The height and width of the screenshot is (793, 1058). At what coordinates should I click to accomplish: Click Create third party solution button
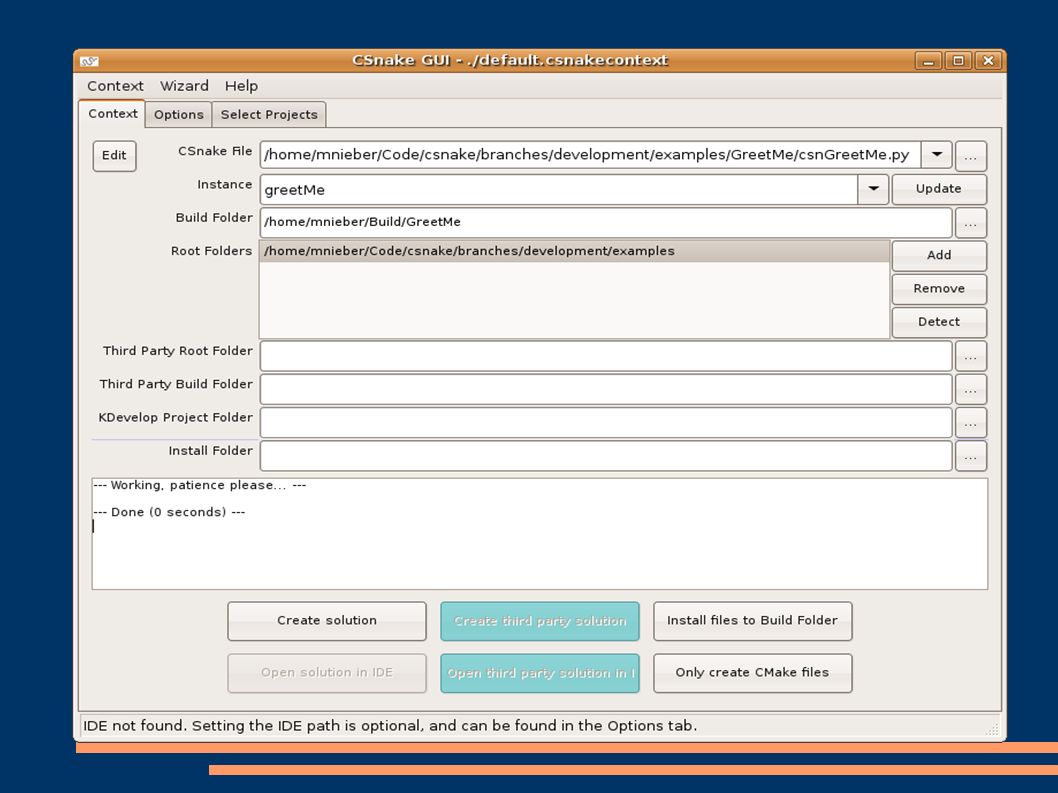[x=540, y=621]
